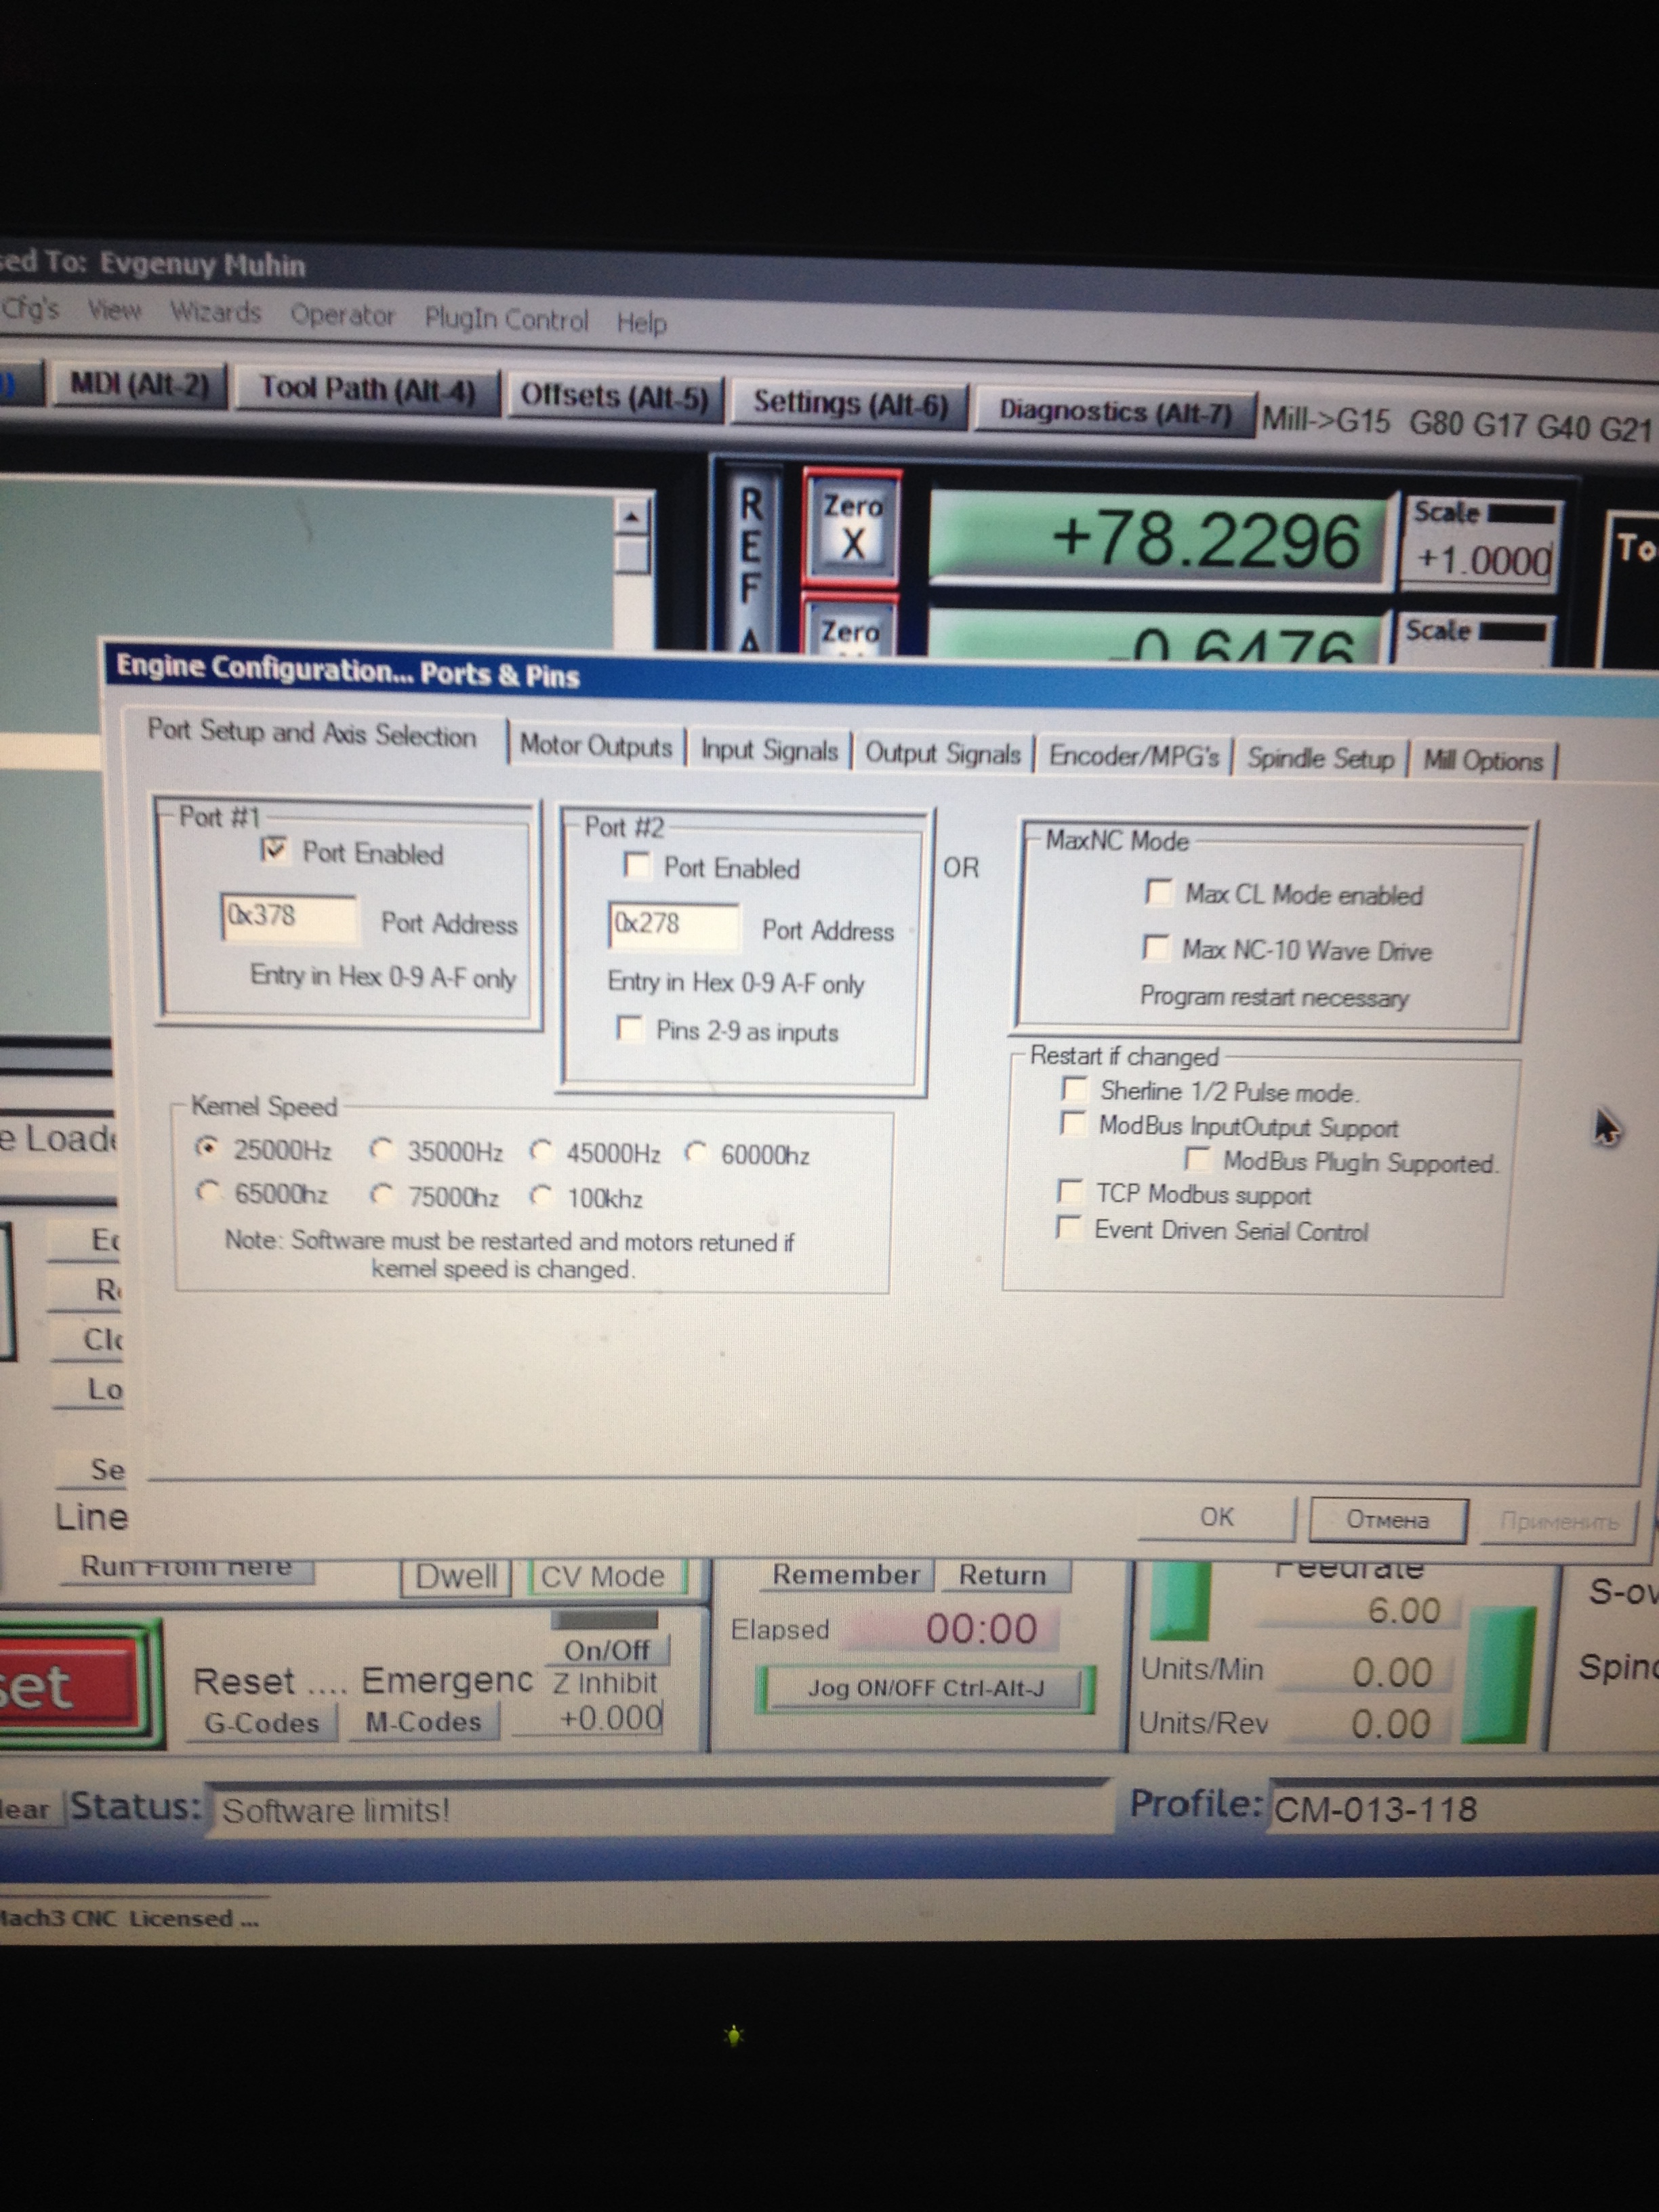Click the Return position button
The height and width of the screenshot is (2212, 1659).
(x=1002, y=1575)
